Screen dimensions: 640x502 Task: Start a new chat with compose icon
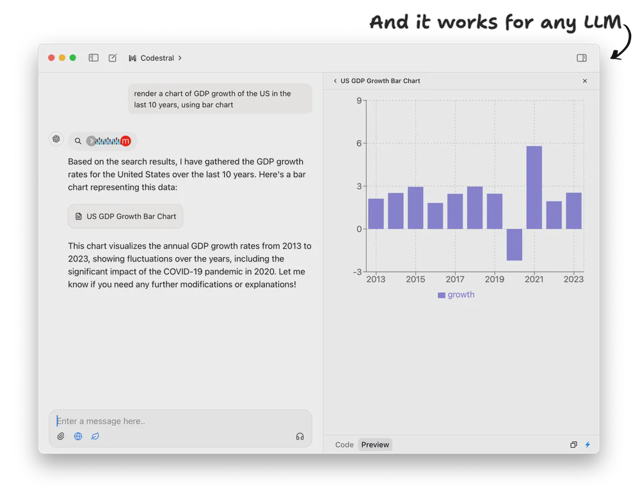[x=113, y=58]
